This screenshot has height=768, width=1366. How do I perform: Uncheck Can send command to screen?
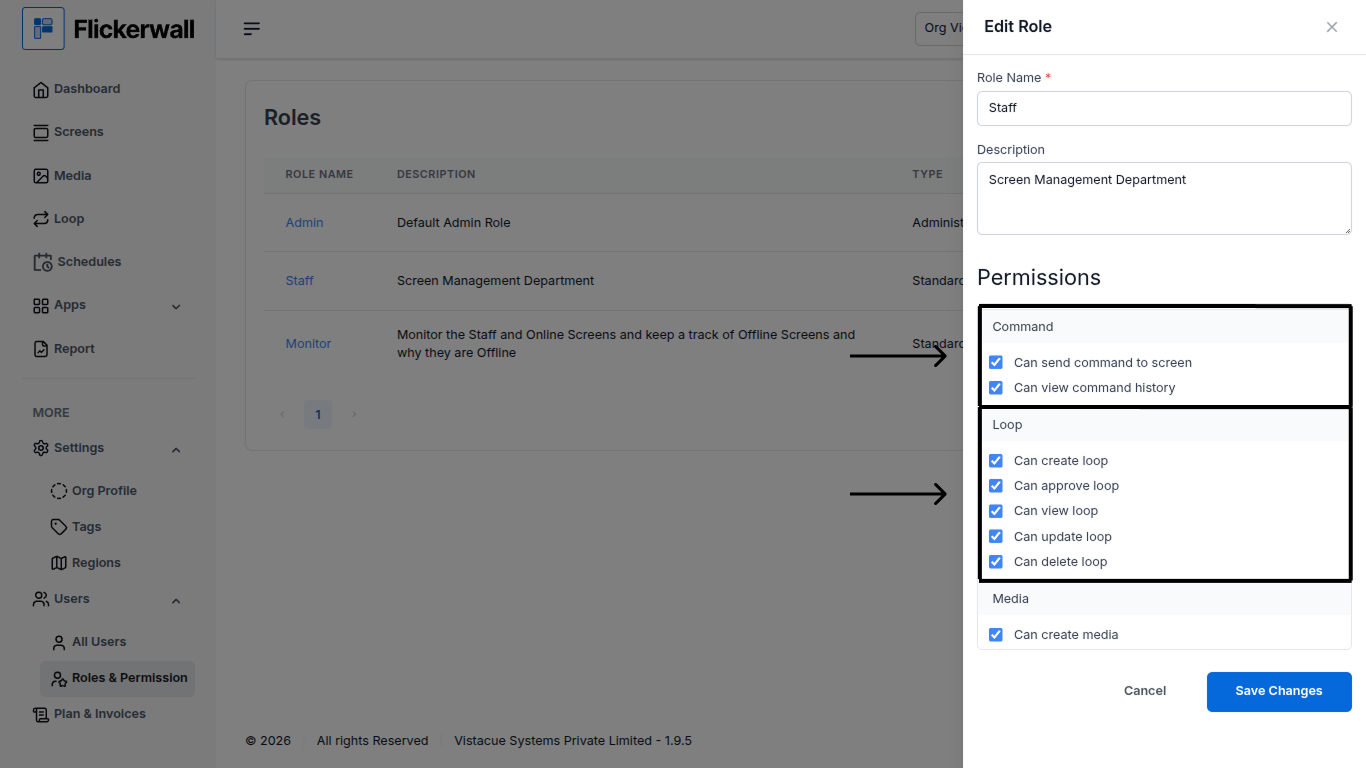996,363
